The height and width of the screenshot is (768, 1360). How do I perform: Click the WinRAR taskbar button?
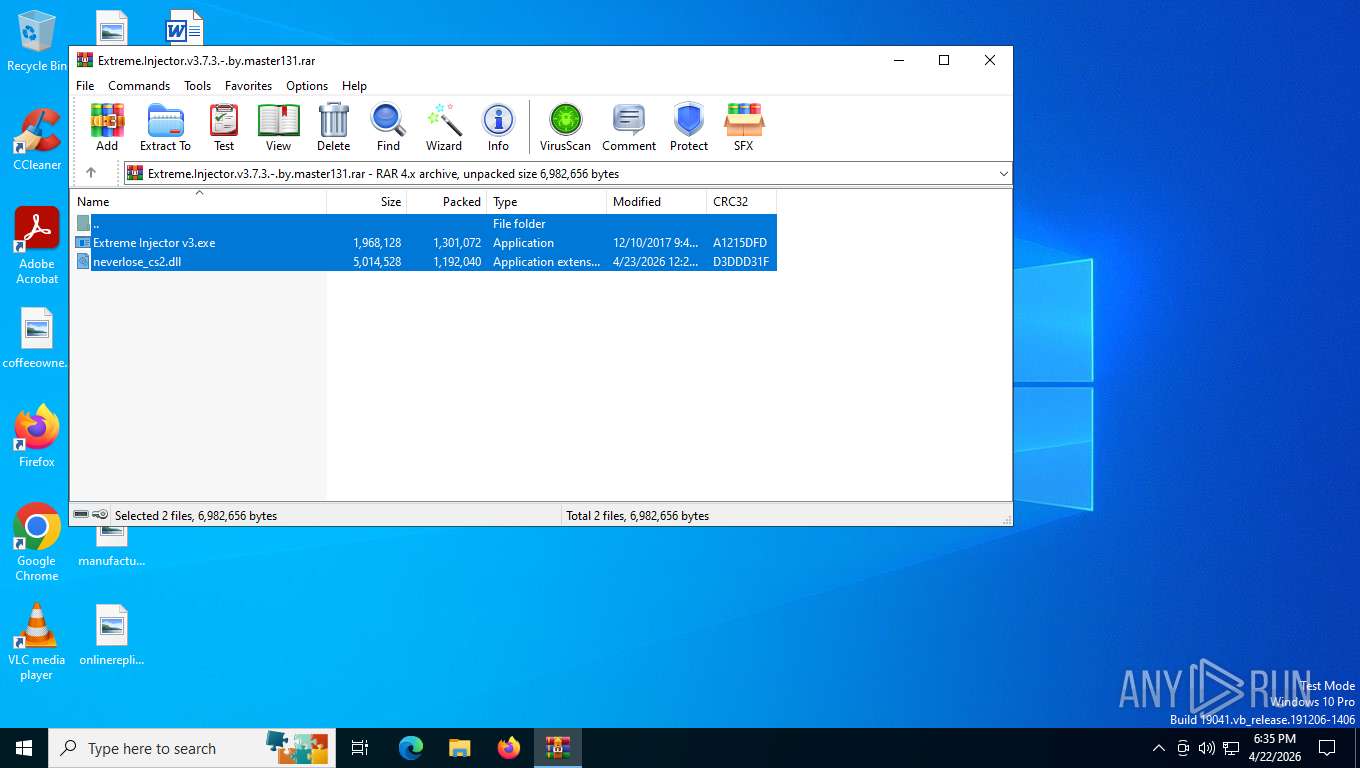click(x=558, y=748)
